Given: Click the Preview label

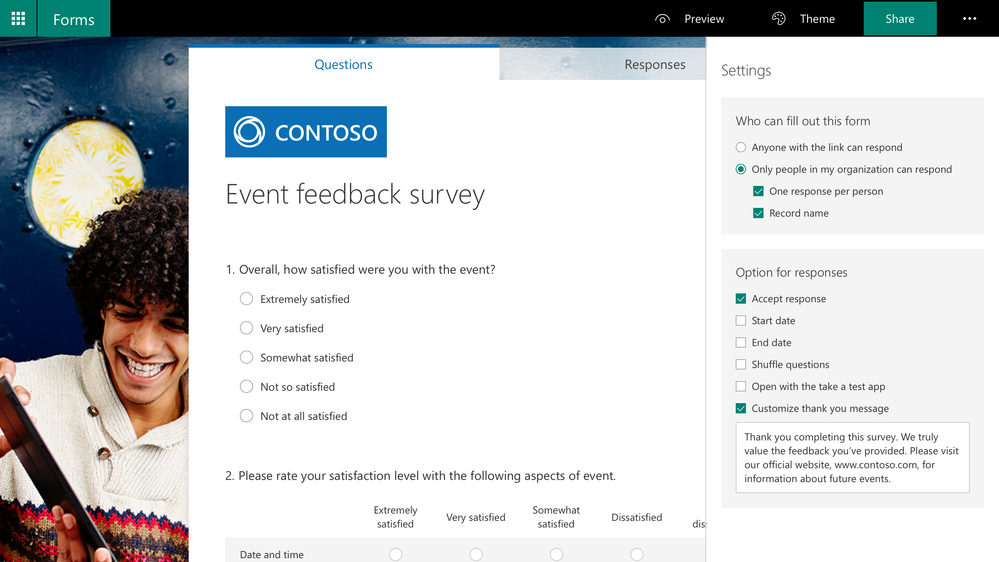Looking at the screenshot, I should coord(704,19).
